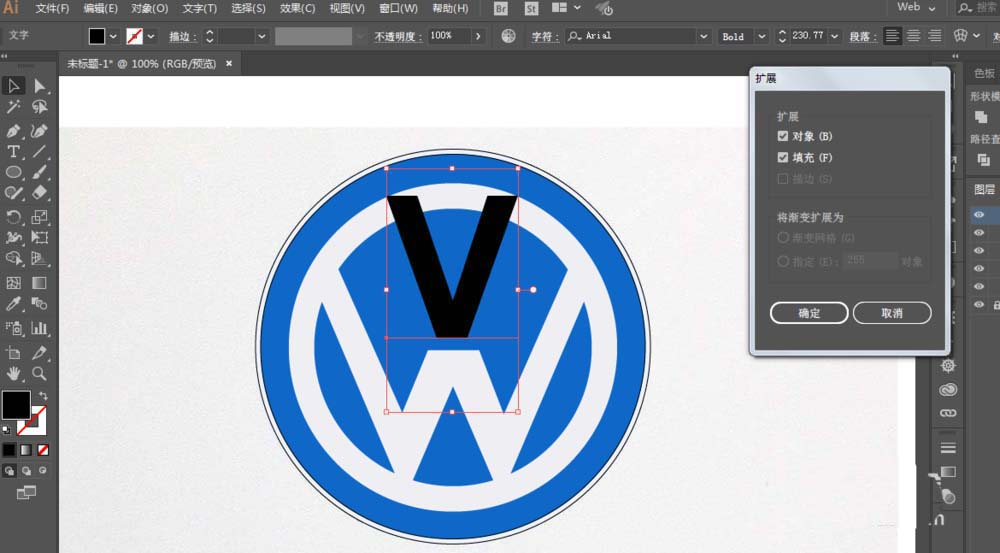The height and width of the screenshot is (553, 1000).
Task: Click 取消 to cancel the dialog
Action: [892, 313]
